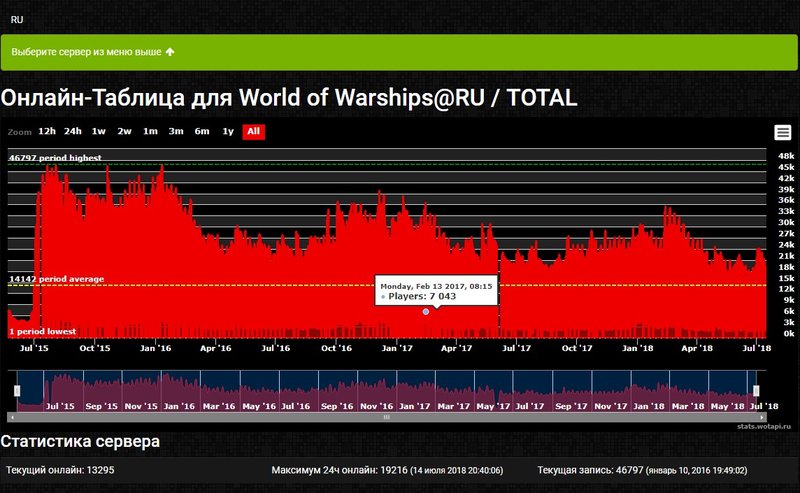This screenshot has width=800, height=493.
Task: Select the 12h zoom range
Action: 47,131
